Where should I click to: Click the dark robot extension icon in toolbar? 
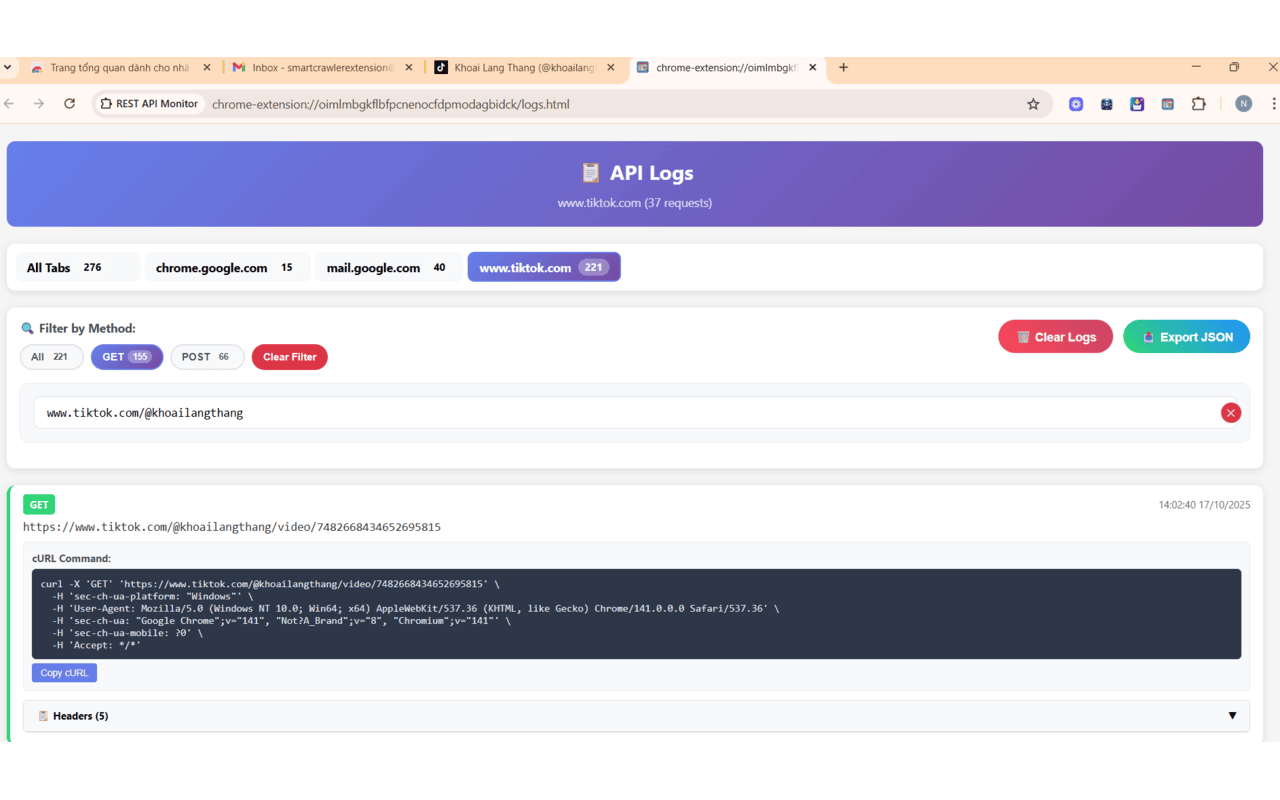coord(1107,104)
